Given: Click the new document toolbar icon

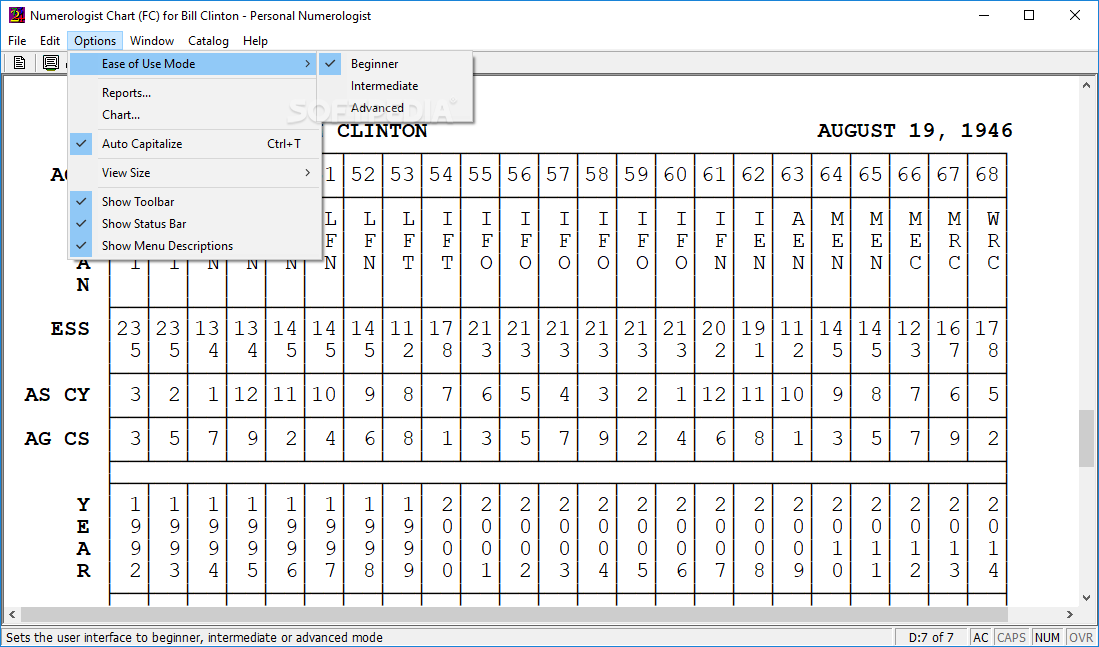Looking at the screenshot, I should coord(20,62).
